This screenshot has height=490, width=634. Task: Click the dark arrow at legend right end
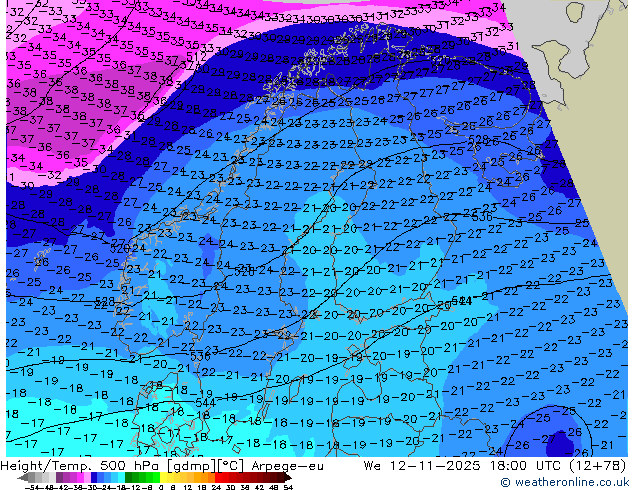(288, 478)
